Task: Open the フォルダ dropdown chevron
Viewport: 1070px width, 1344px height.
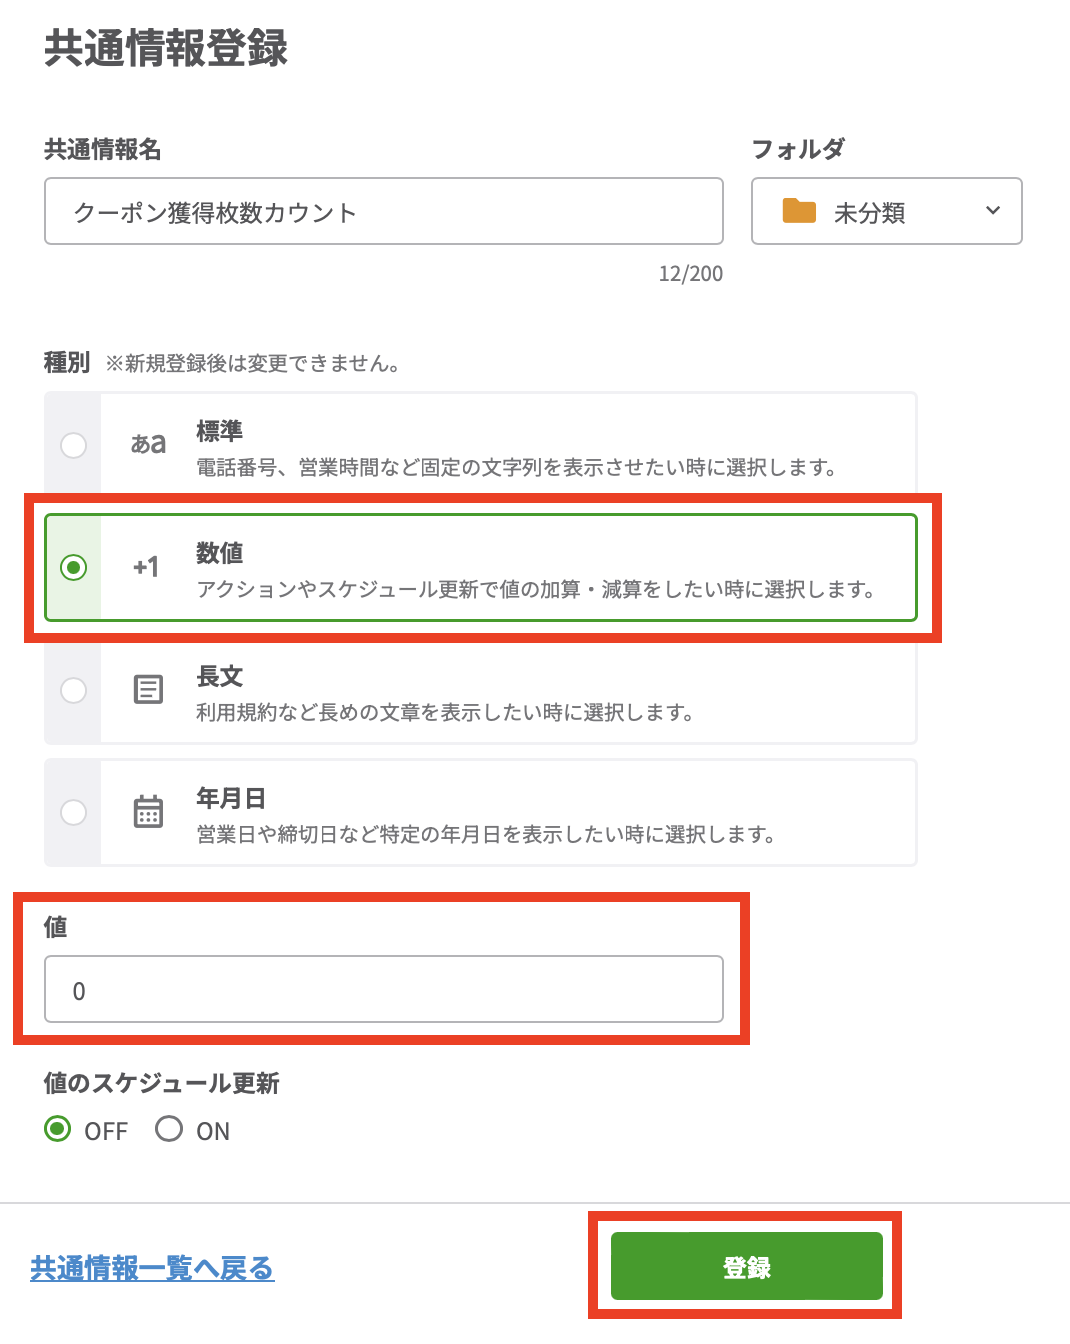Action: pyautogui.click(x=993, y=211)
